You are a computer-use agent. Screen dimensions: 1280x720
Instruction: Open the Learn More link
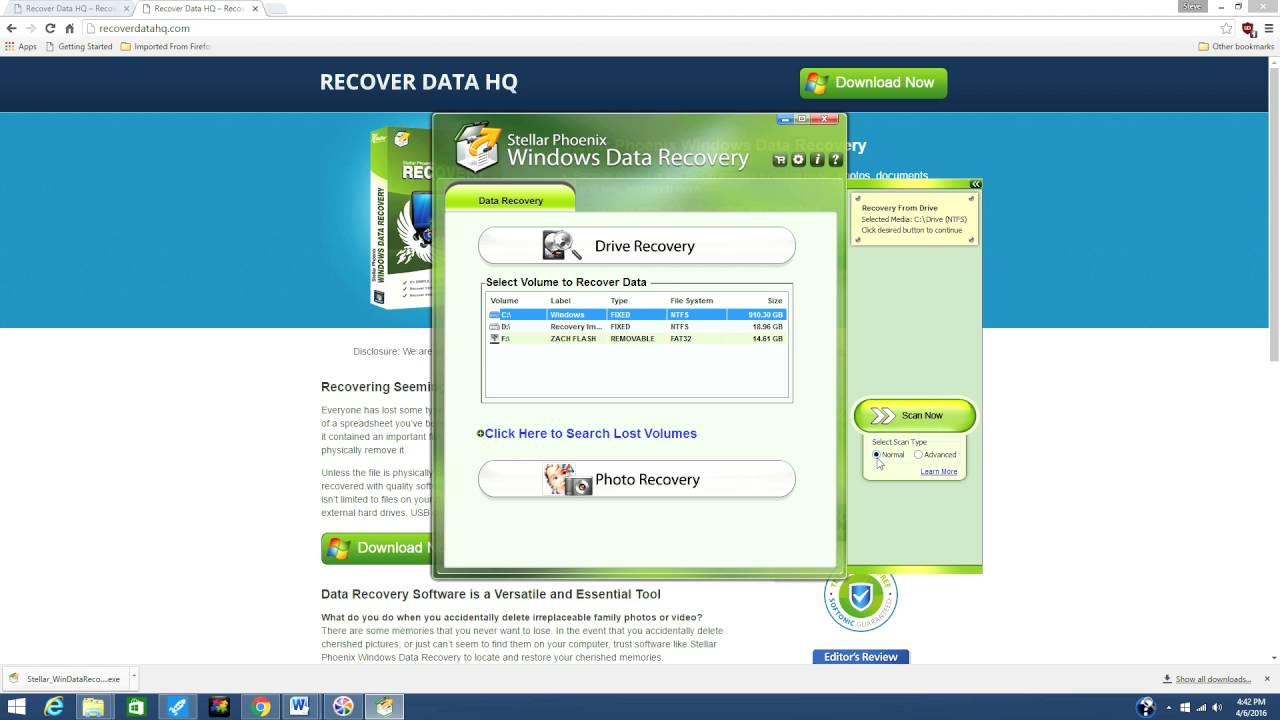click(x=939, y=472)
